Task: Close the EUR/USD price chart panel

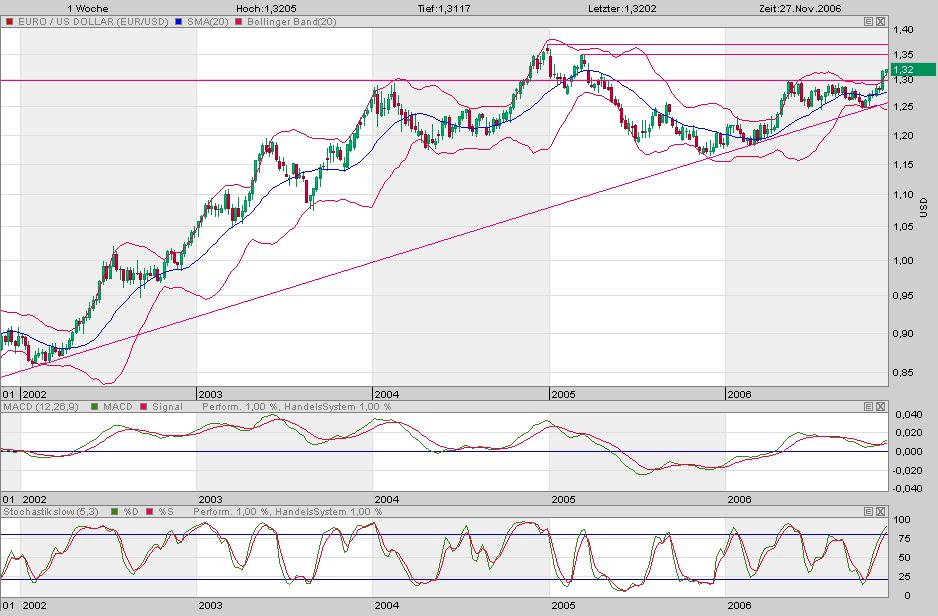Action: click(880, 20)
